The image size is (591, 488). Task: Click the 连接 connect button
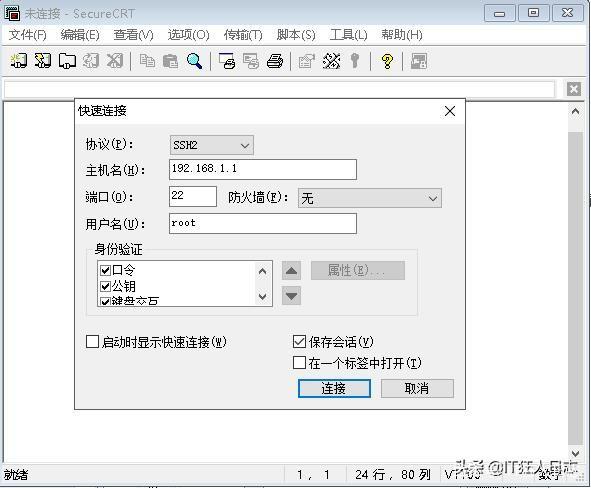pyautogui.click(x=334, y=388)
